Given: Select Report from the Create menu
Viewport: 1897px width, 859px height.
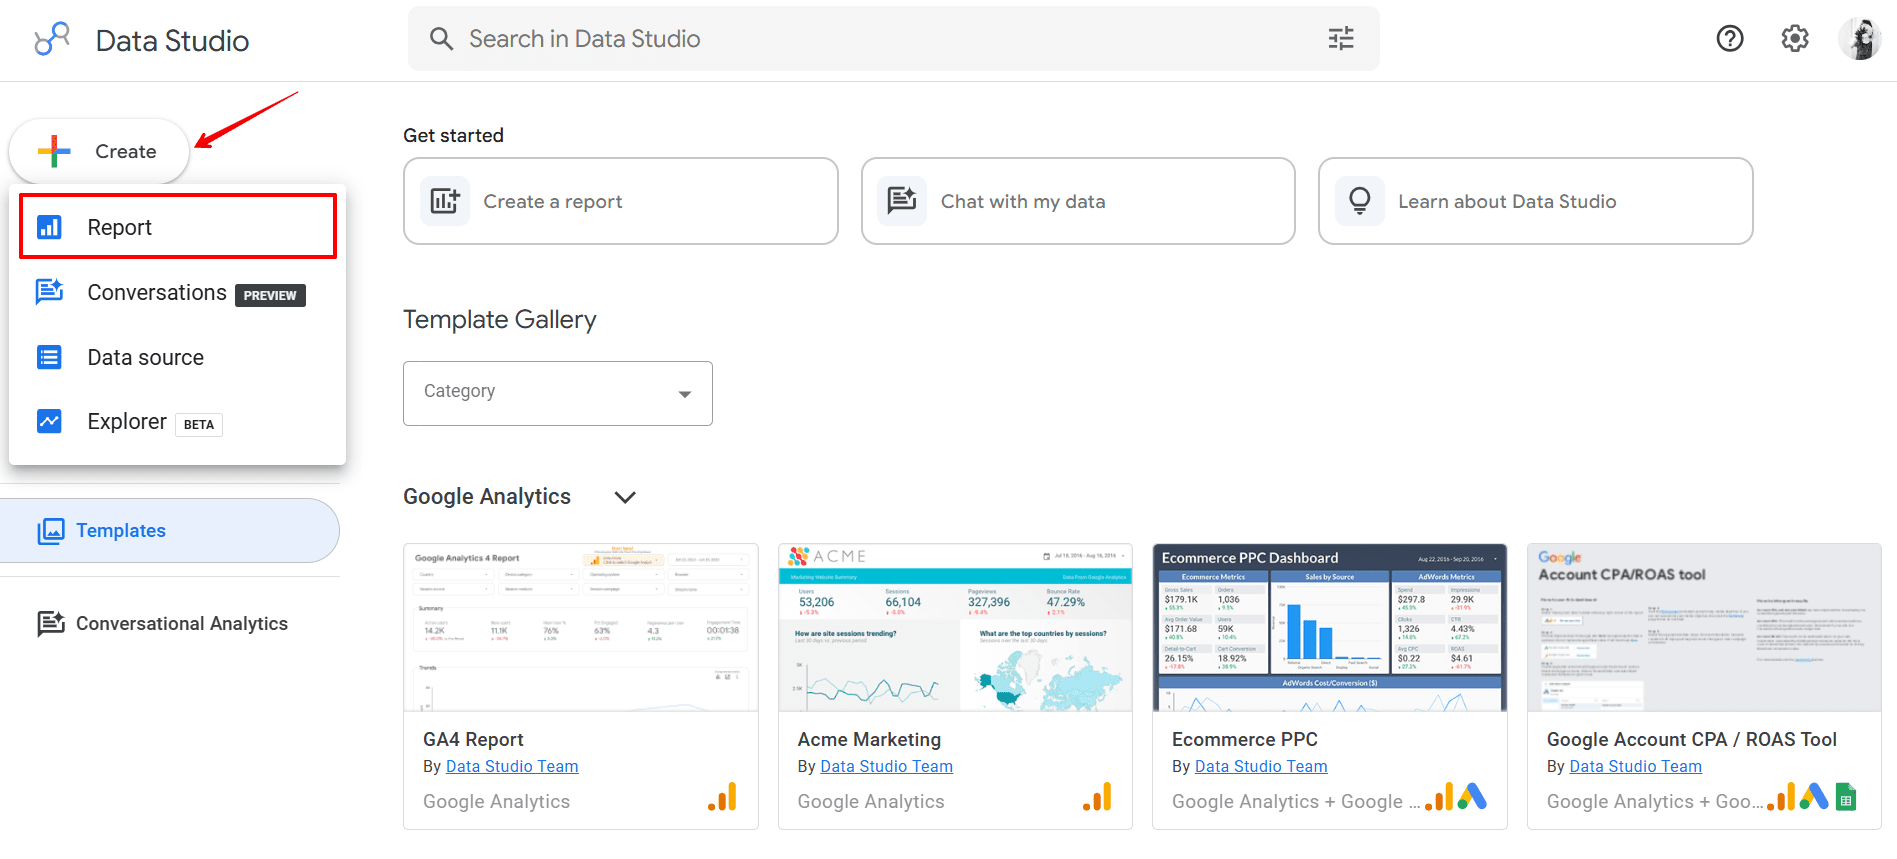Looking at the screenshot, I should 178,227.
